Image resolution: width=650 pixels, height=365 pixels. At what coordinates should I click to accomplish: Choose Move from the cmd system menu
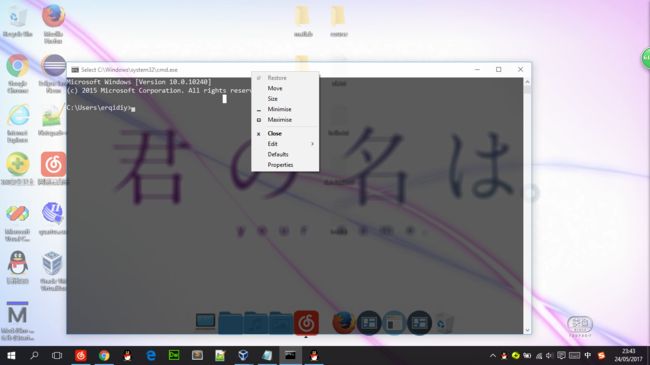tap(275, 88)
